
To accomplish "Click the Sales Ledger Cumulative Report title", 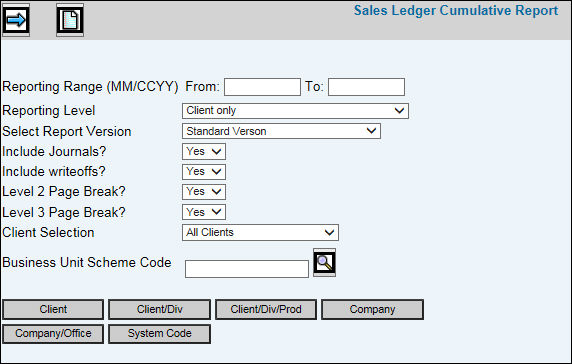I will coord(456,11).
